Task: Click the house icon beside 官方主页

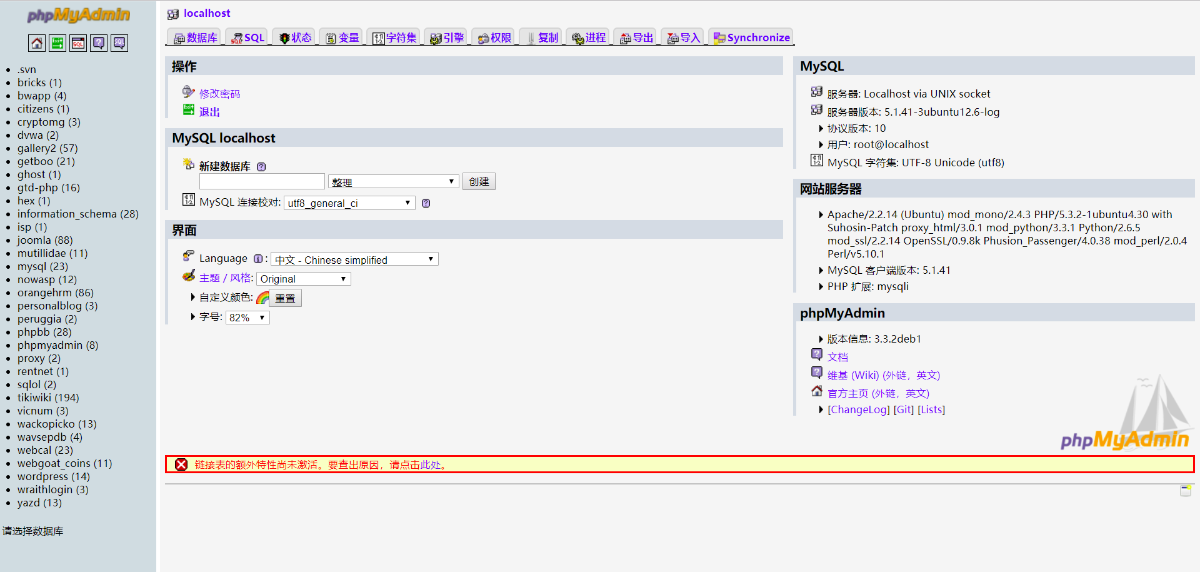Action: click(x=817, y=391)
